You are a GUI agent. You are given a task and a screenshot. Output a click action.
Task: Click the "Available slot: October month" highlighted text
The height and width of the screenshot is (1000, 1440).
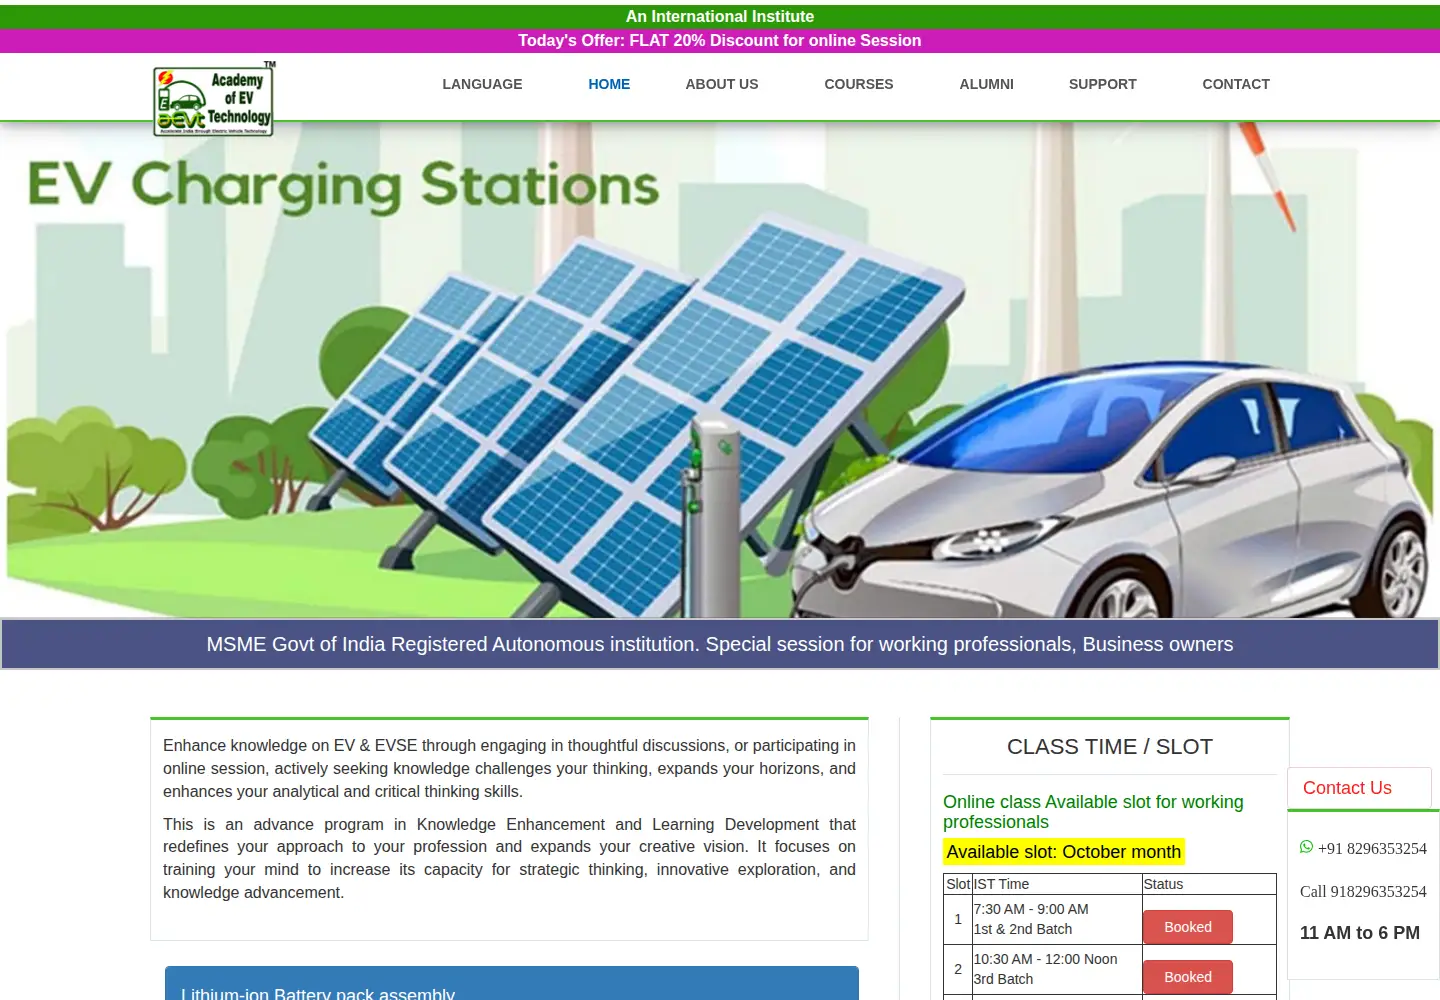1064,852
